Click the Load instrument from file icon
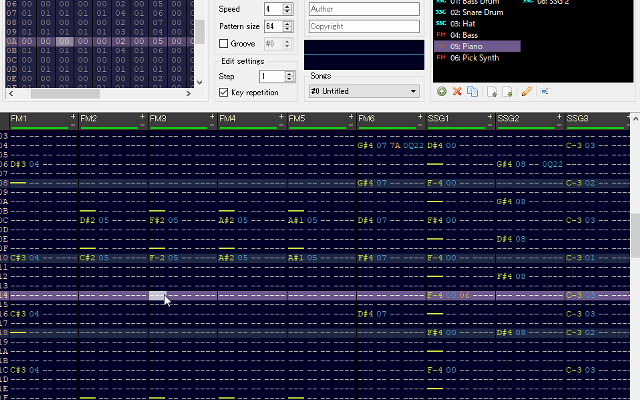640x400 pixels. click(492, 91)
